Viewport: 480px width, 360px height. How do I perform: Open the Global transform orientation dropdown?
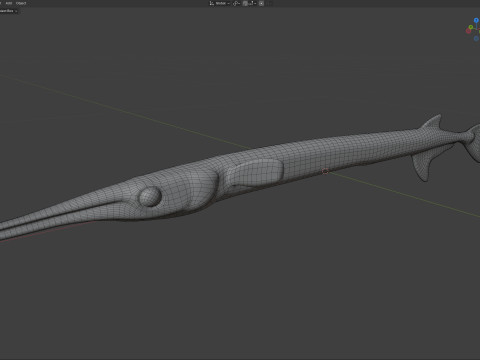click(x=220, y=3)
